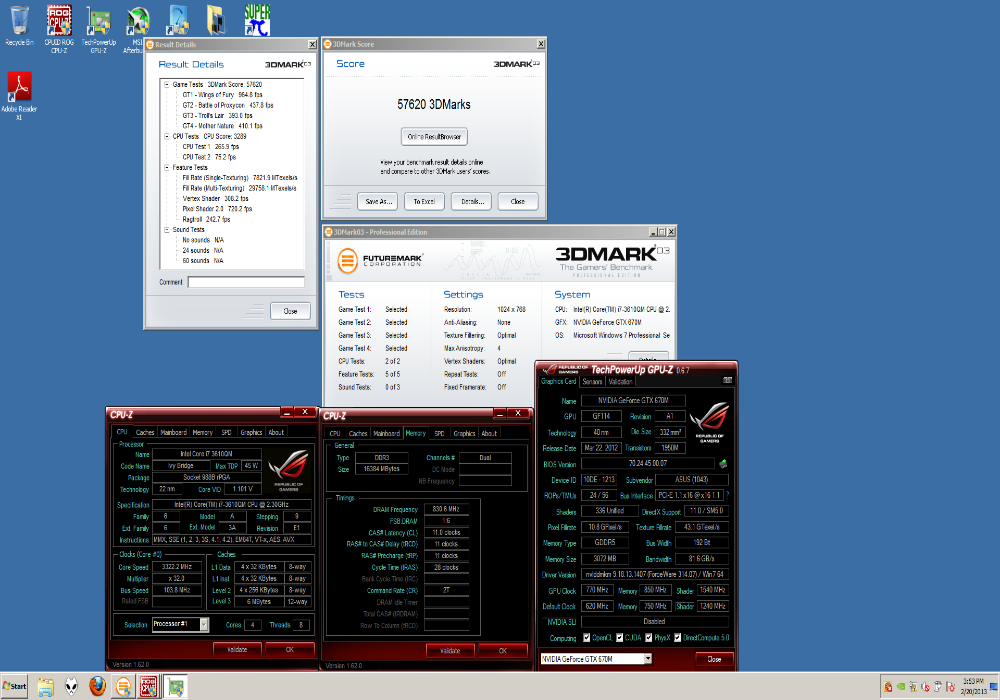This screenshot has width=1000, height=700.
Task: Launch TechPowerUp GPU-Z desktop shortcut
Action: coord(98,29)
